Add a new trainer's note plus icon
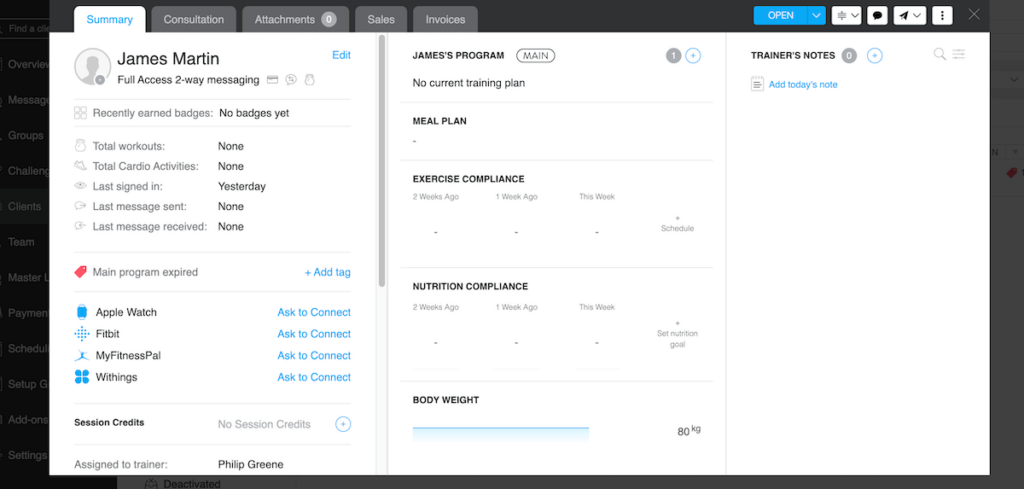Viewport: 1024px width, 489px height. [x=875, y=56]
